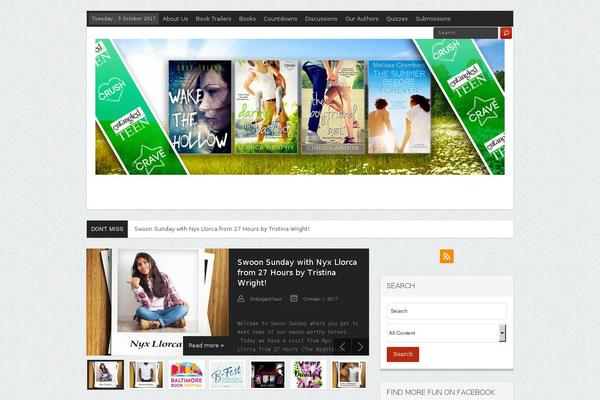Viewport: 600px width, 400px height.
Task: Select The Summer Before Forever book cover
Action: coord(399,107)
